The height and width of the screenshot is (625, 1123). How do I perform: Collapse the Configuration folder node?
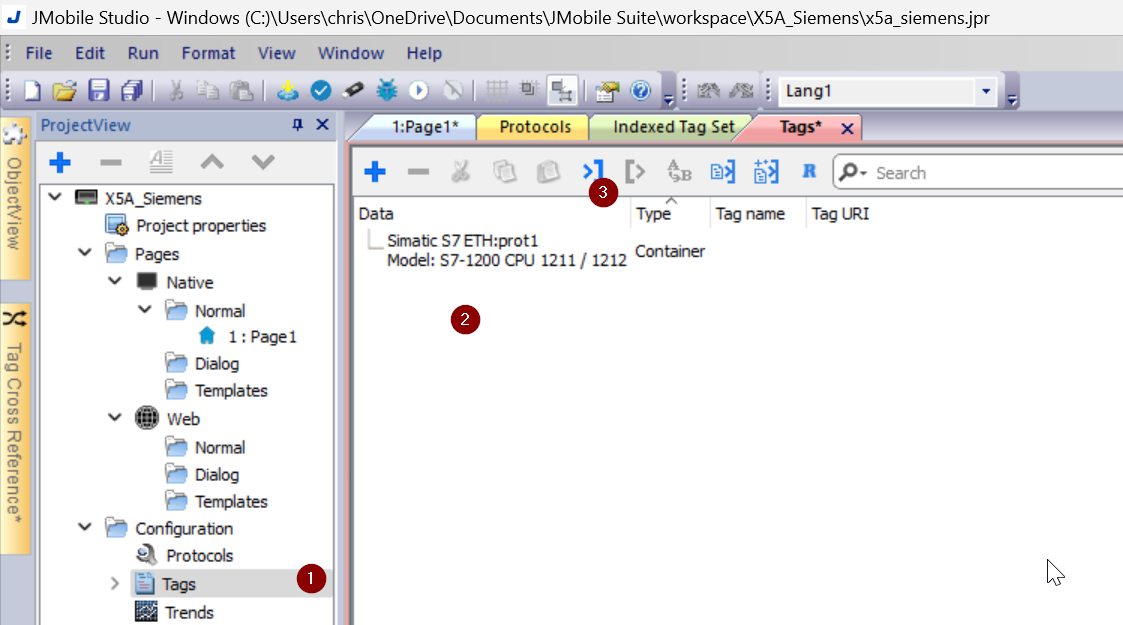tap(85, 527)
